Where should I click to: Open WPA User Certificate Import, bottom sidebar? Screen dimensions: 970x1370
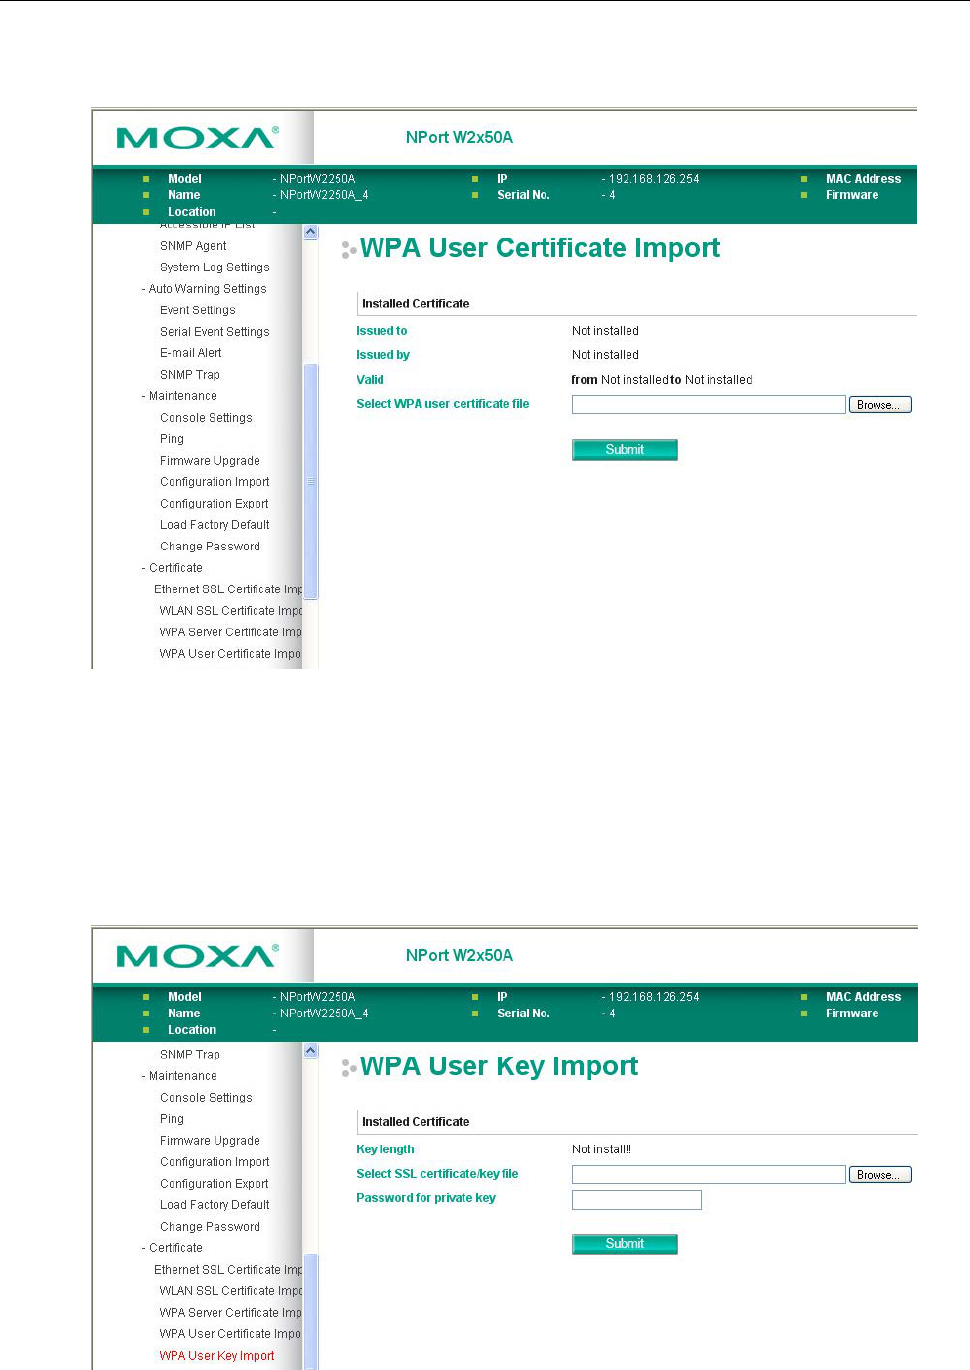click(x=231, y=1334)
